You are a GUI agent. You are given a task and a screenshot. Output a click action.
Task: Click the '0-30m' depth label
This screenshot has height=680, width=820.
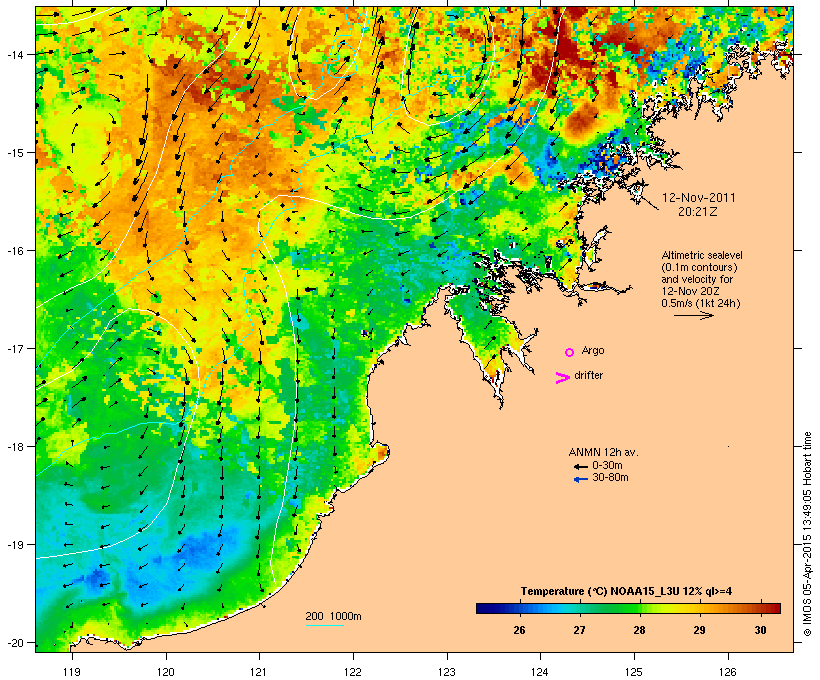(x=607, y=466)
